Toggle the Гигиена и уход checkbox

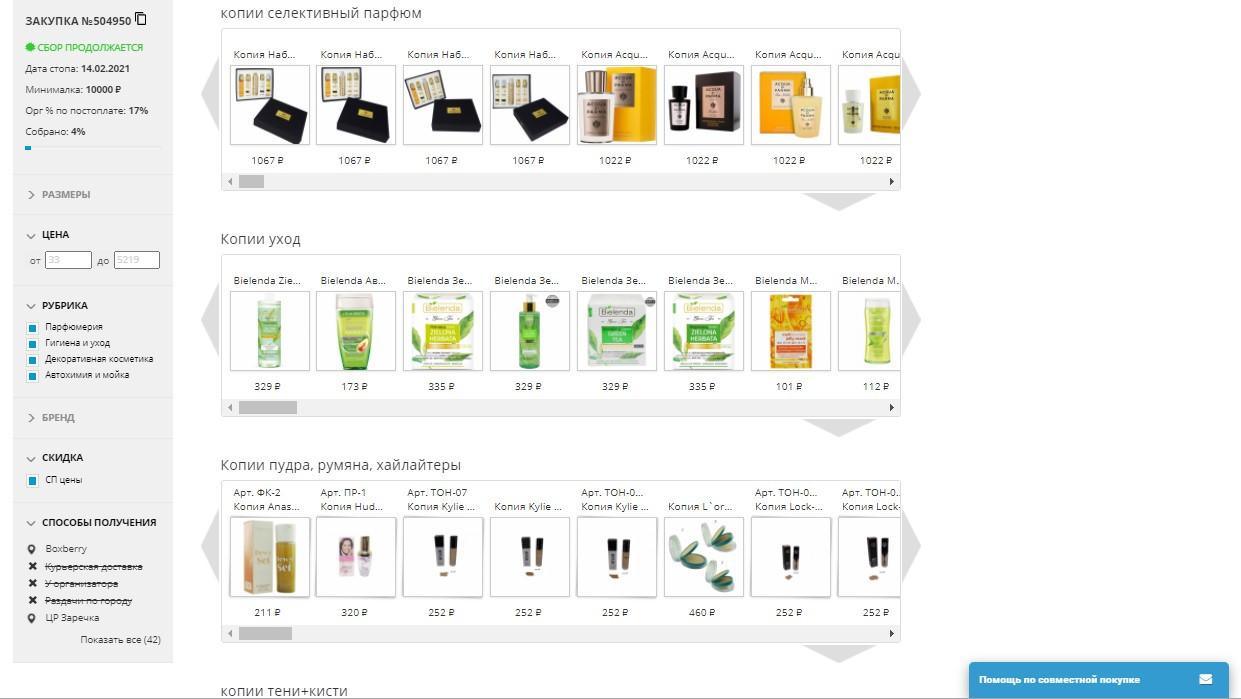point(32,343)
